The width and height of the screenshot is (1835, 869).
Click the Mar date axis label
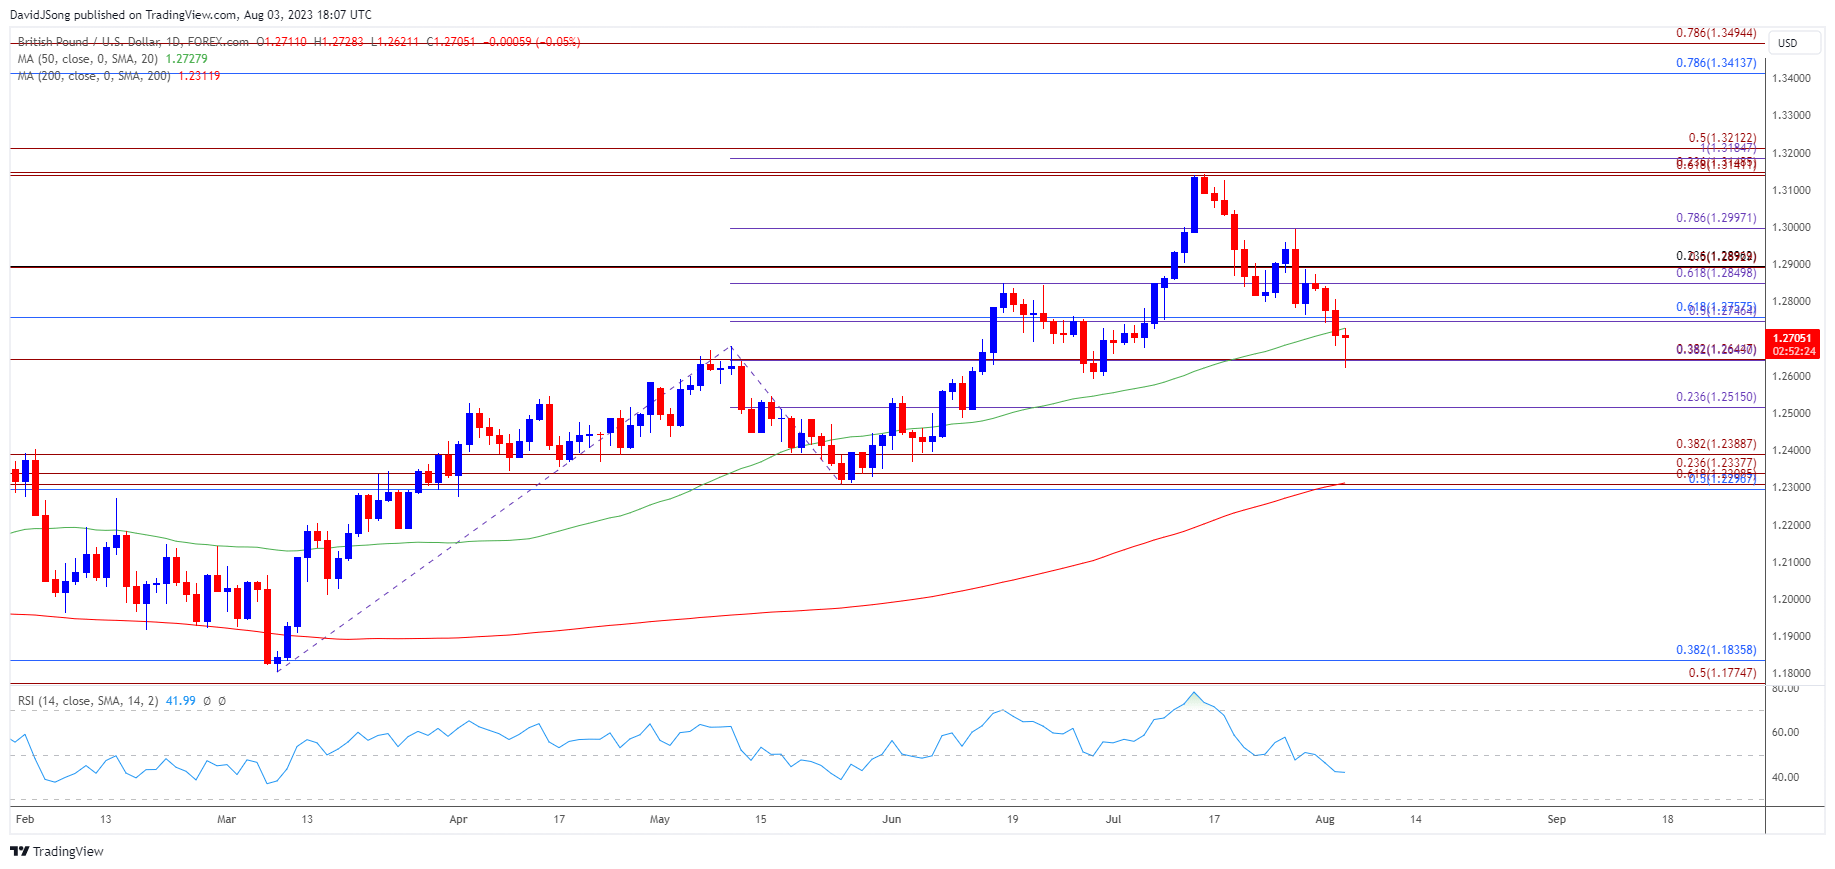227,819
